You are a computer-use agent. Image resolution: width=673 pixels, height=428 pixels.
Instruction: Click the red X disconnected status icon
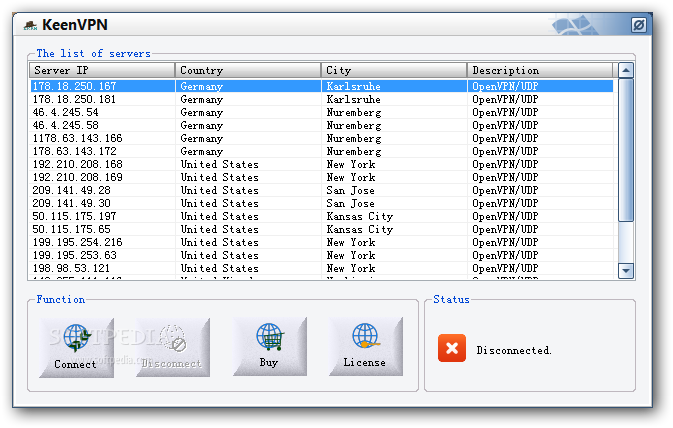click(x=452, y=348)
